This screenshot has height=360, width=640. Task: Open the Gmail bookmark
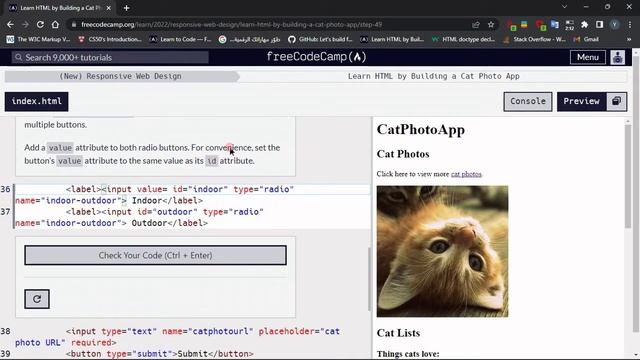pyautogui.click(x=586, y=39)
